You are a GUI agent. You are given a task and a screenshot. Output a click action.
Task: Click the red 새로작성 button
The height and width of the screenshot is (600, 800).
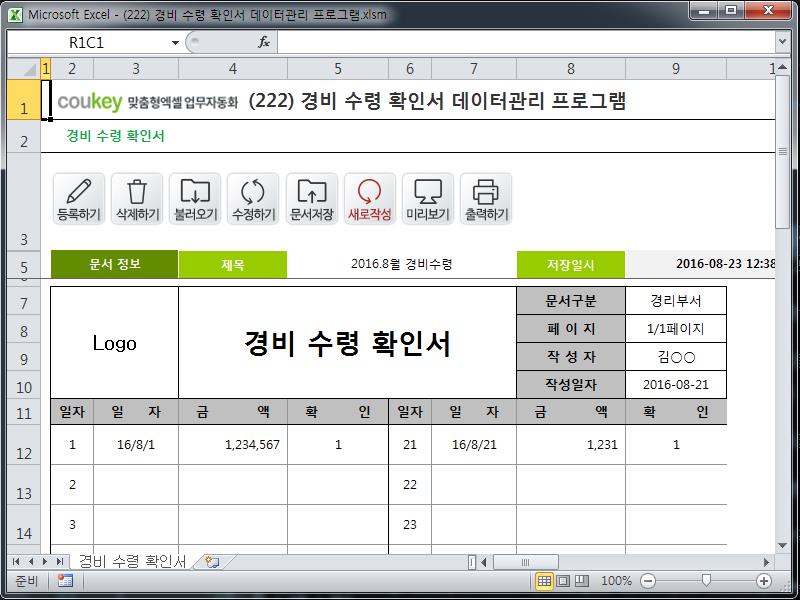click(370, 198)
